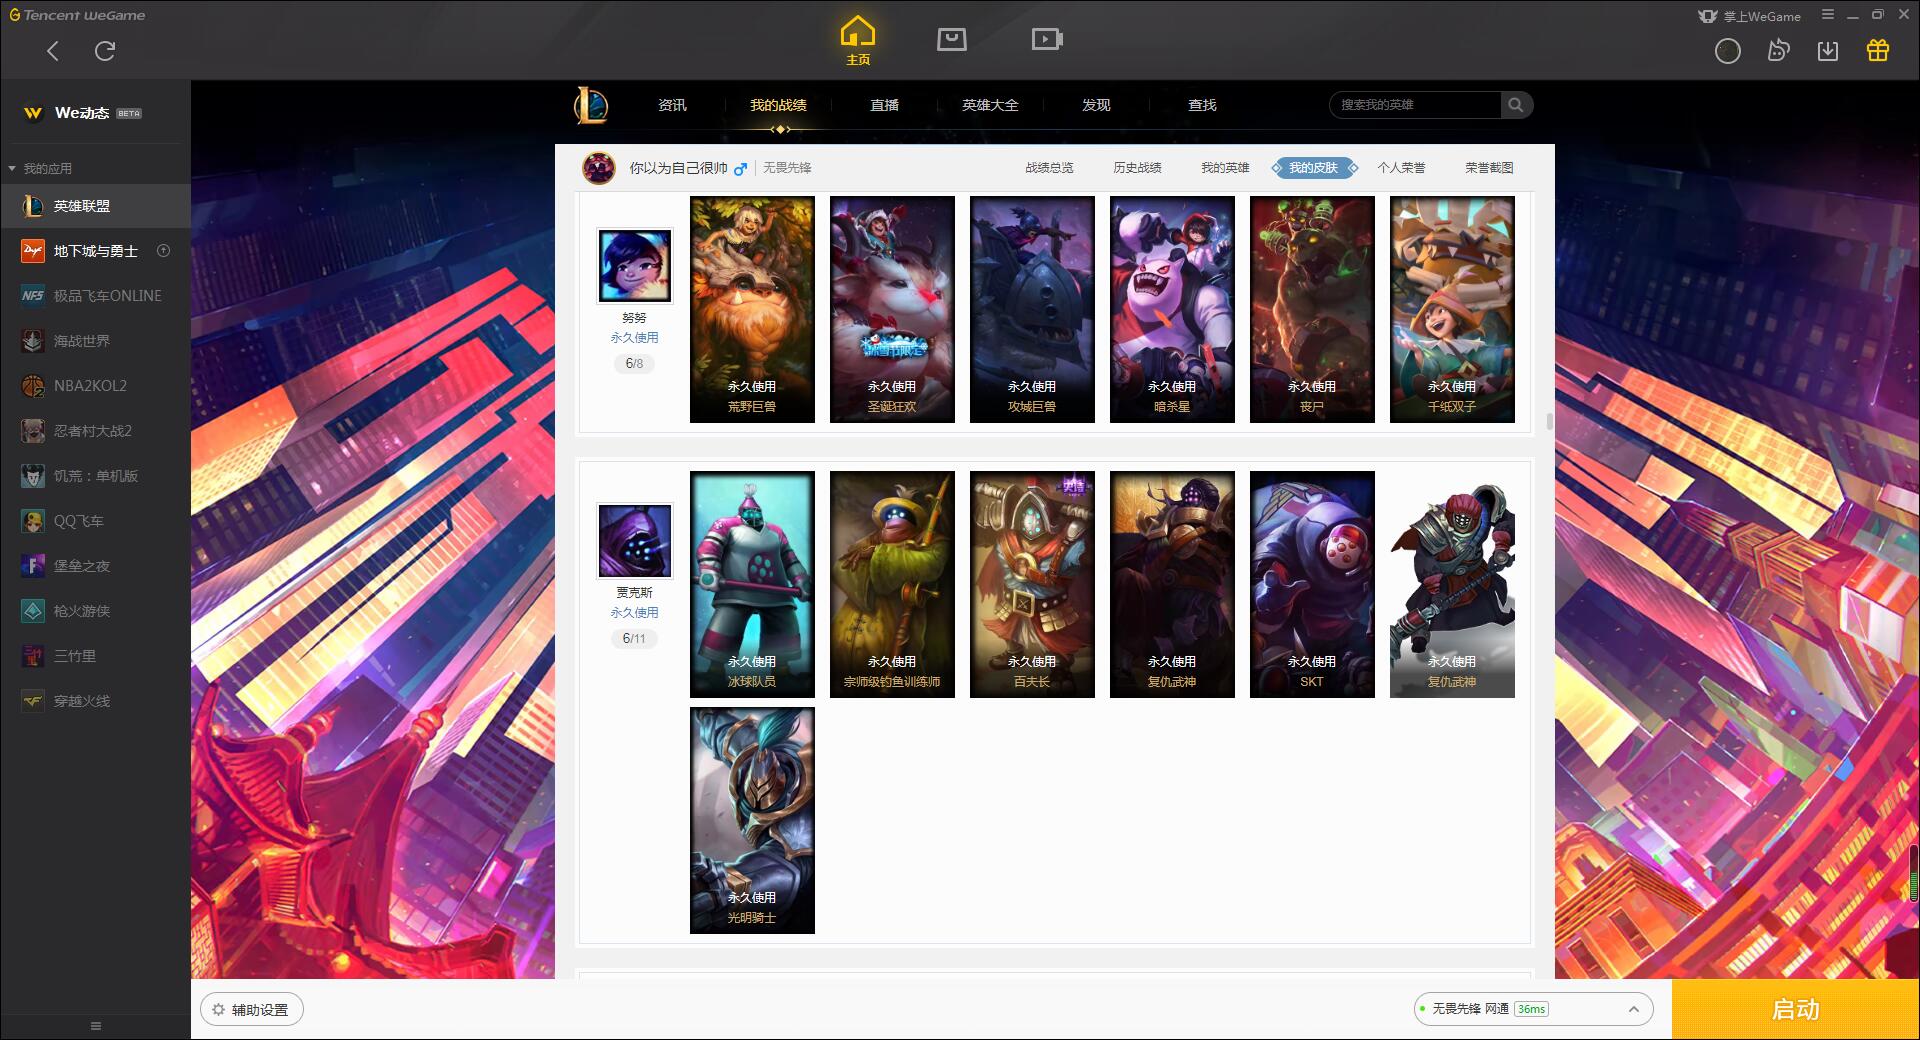The height and width of the screenshot is (1040, 1920).
Task: Open the 我的战绩 tab
Action: click(778, 105)
